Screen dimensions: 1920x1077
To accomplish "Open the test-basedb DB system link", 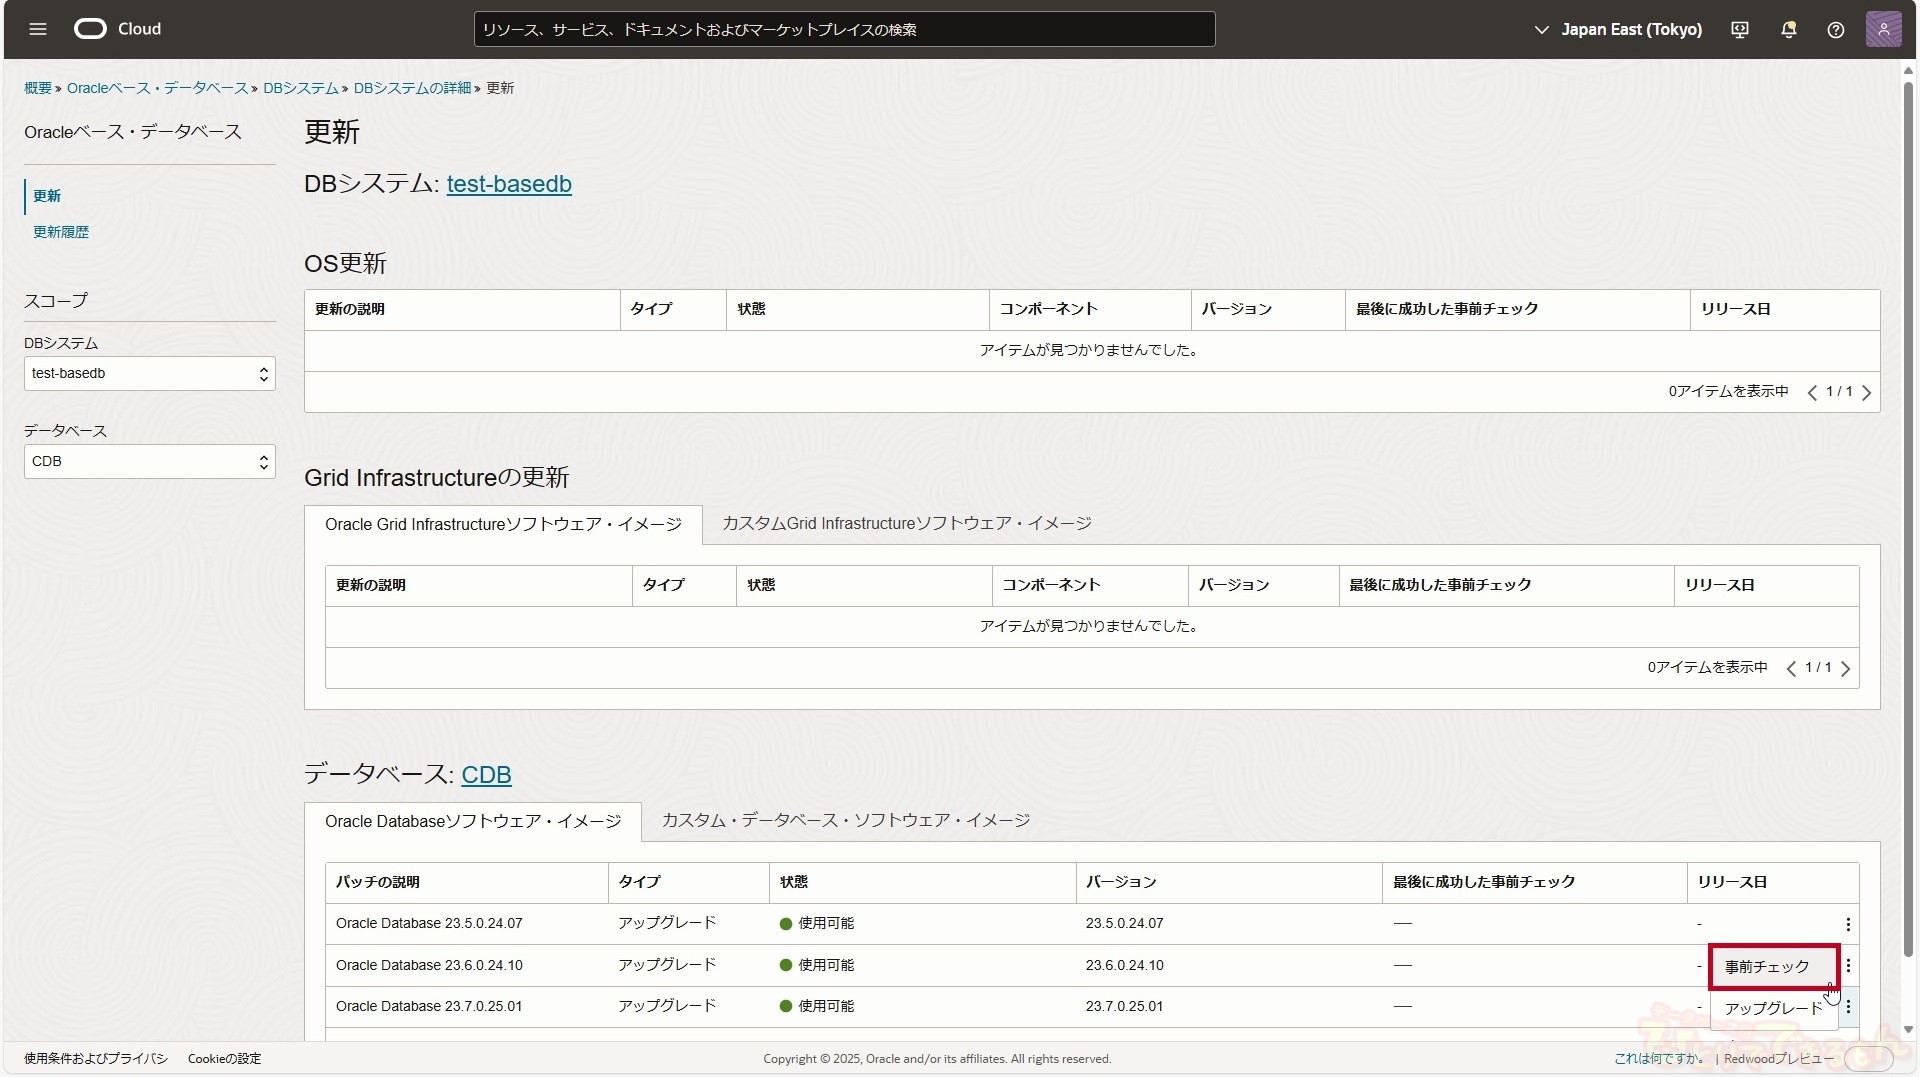I will (x=508, y=184).
